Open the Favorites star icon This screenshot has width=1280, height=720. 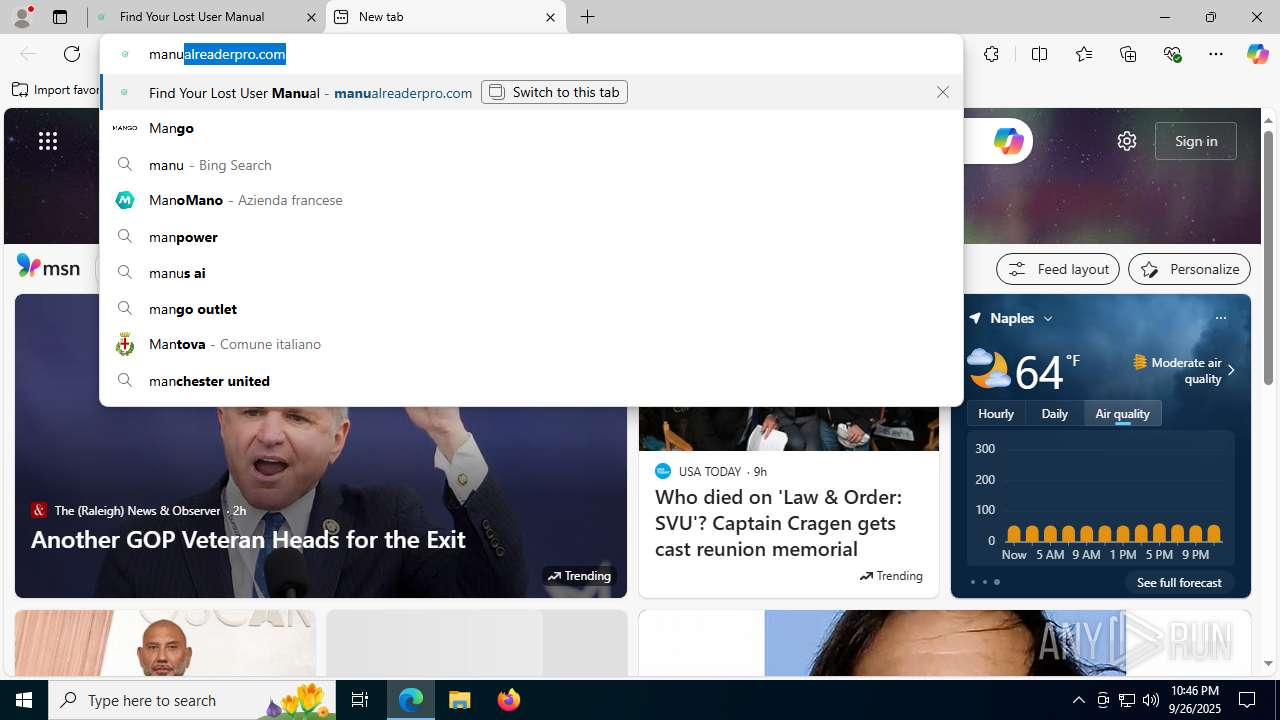(x=1083, y=54)
